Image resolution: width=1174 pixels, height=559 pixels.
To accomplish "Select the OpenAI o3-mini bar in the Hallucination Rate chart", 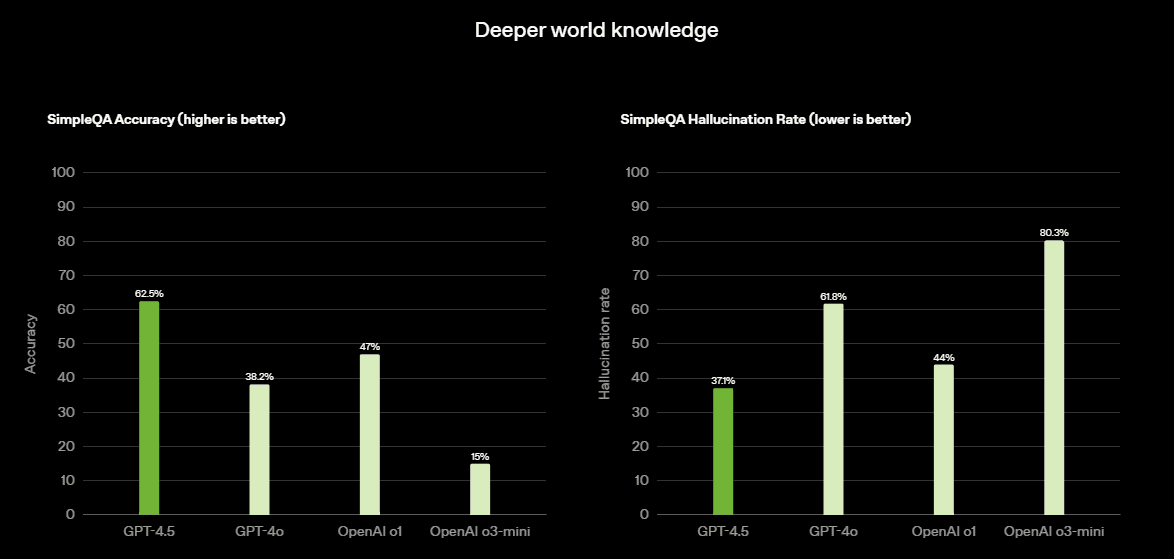I will (1053, 377).
